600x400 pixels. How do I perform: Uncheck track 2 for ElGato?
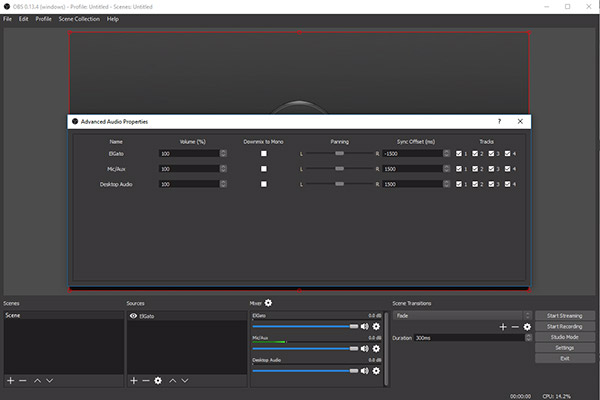(475, 153)
